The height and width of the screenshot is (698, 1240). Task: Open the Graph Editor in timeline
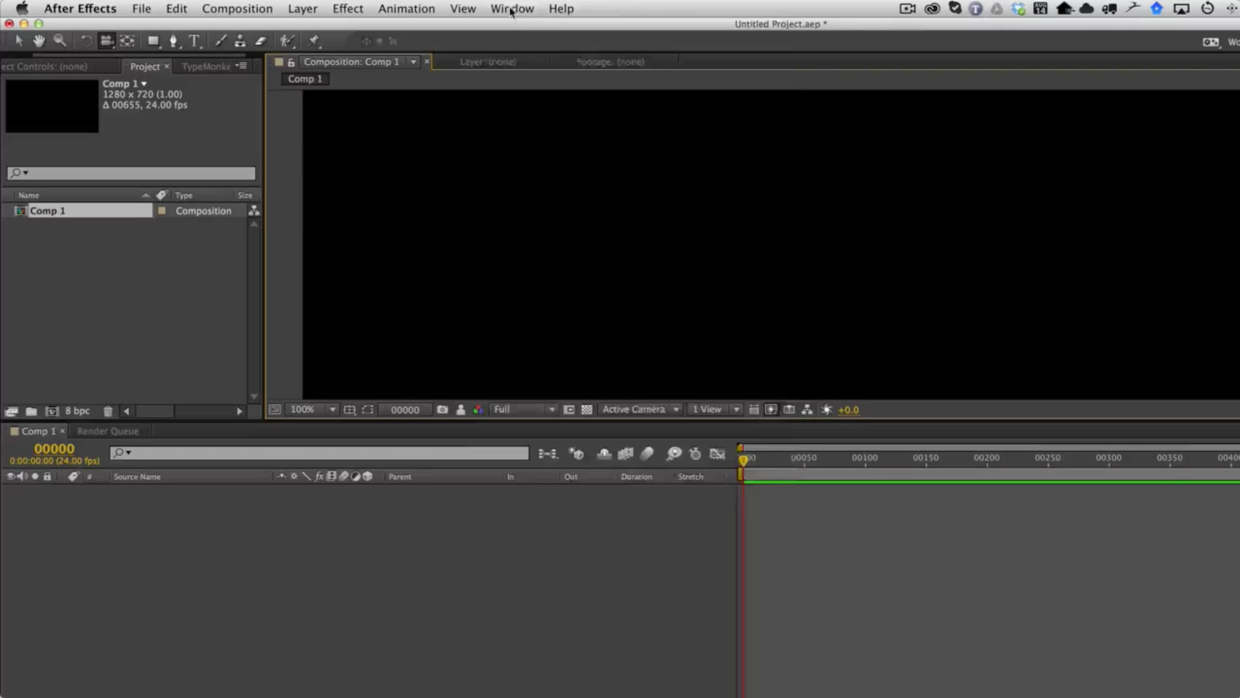pyautogui.click(x=717, y=454)
